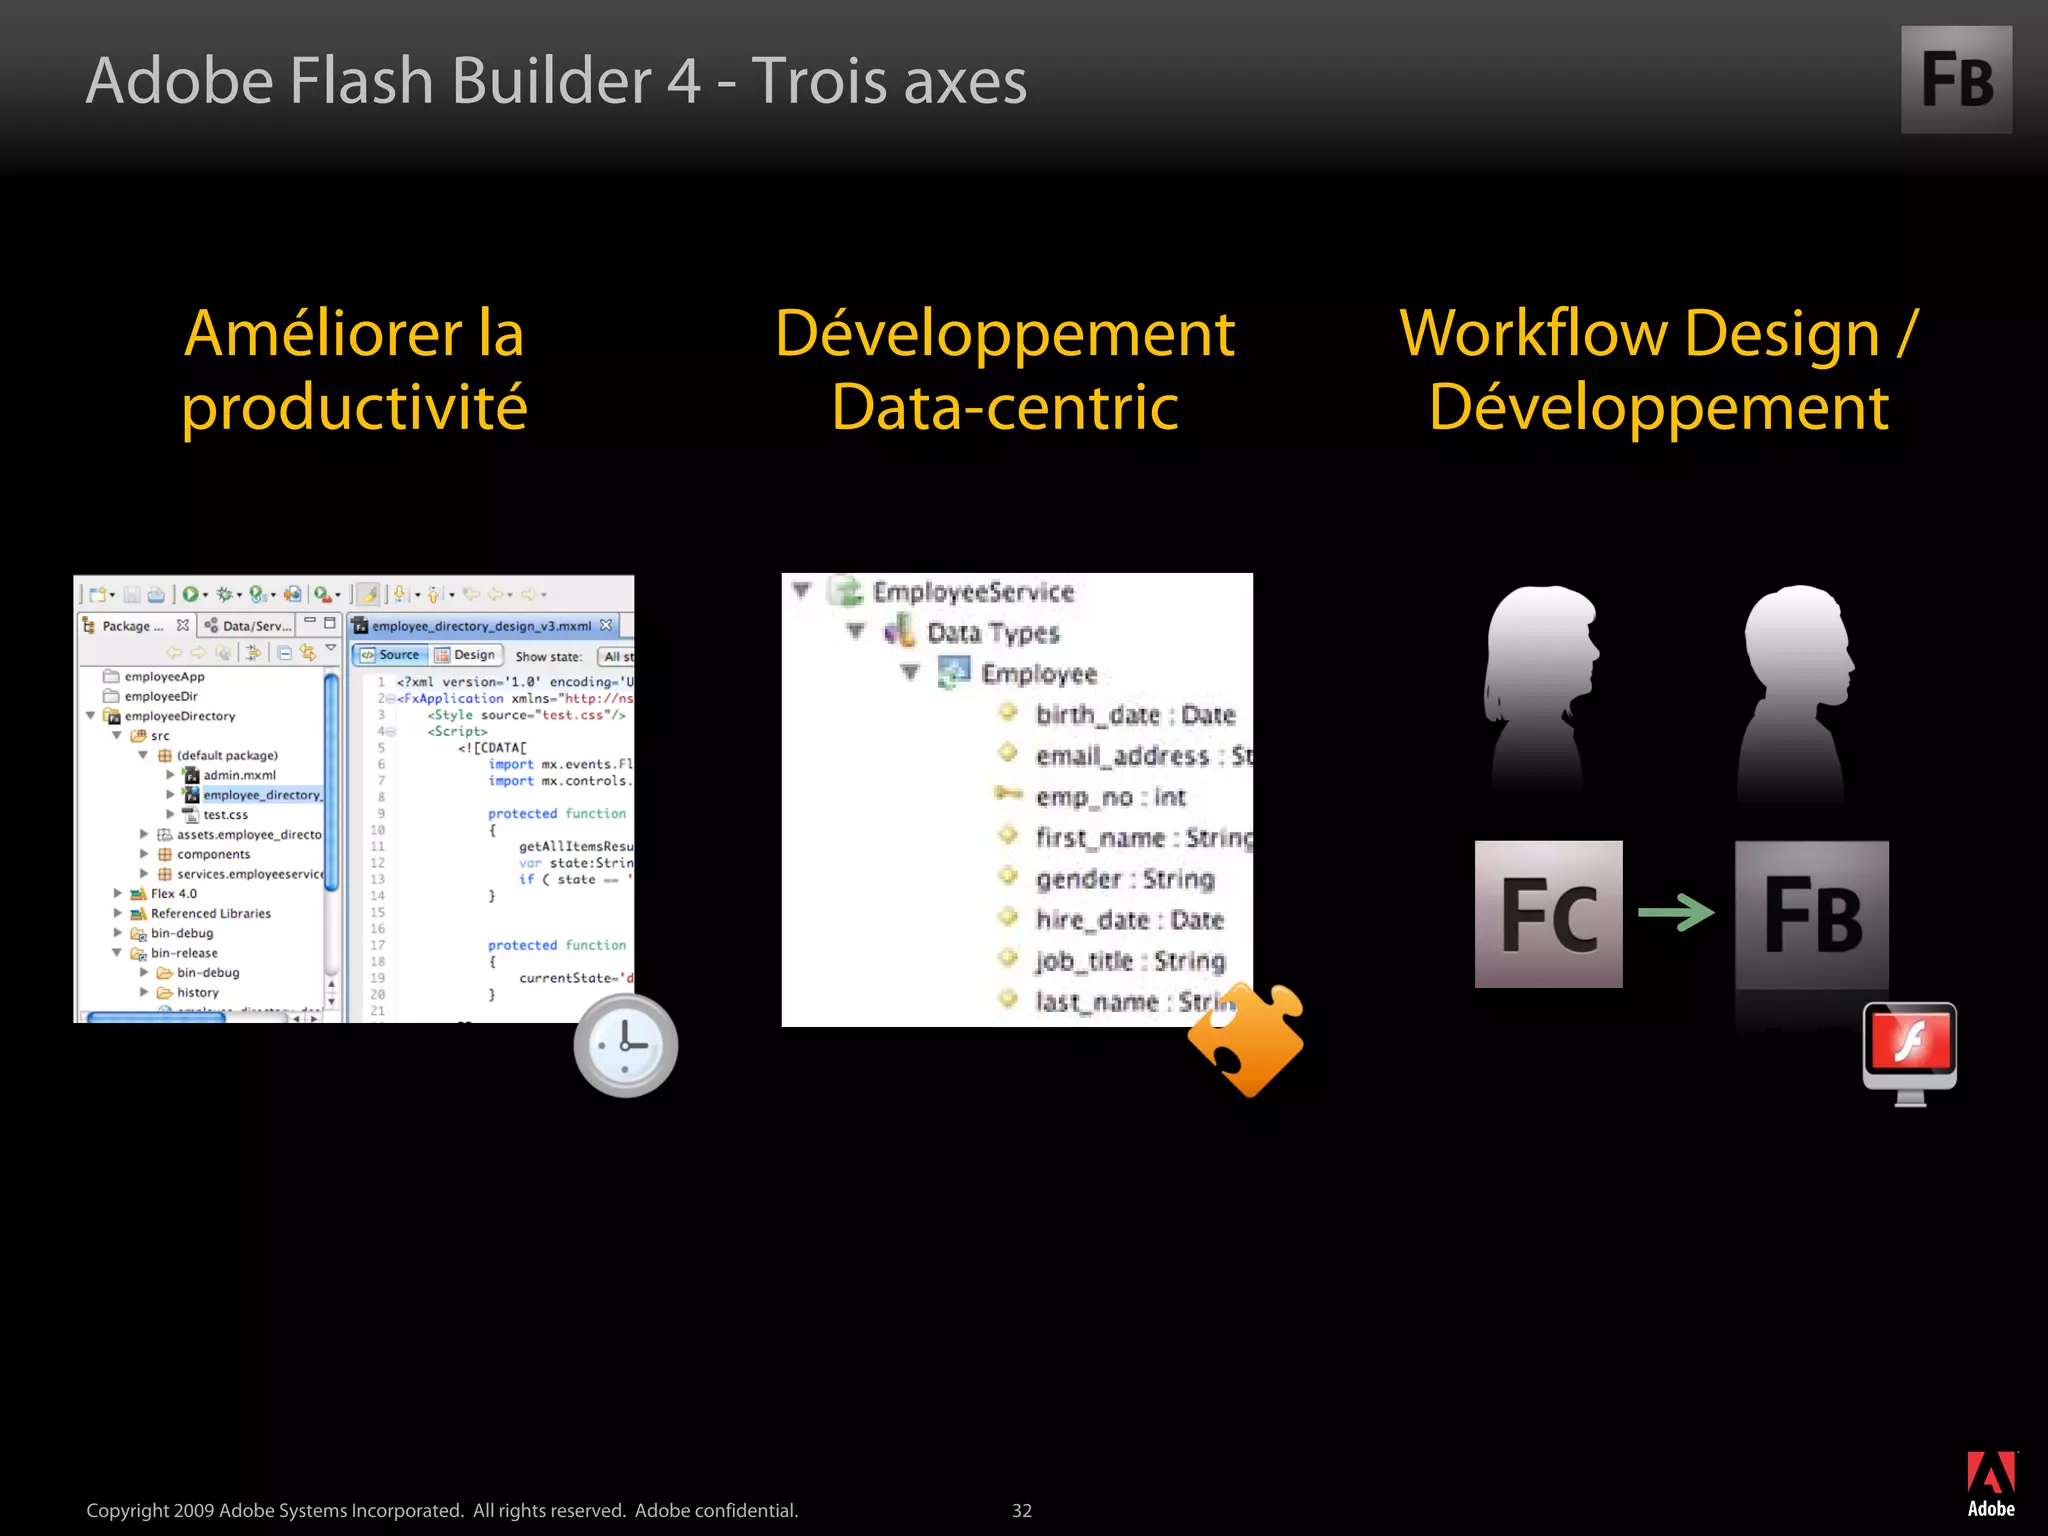The image size is (2048, 1536).
Task: Click the Flash Player monitor icon
Action: 1910,1054
